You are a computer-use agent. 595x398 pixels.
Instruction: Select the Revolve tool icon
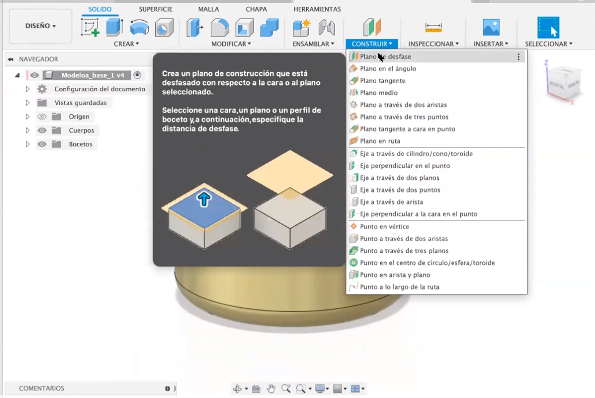(x=139, y=28)
